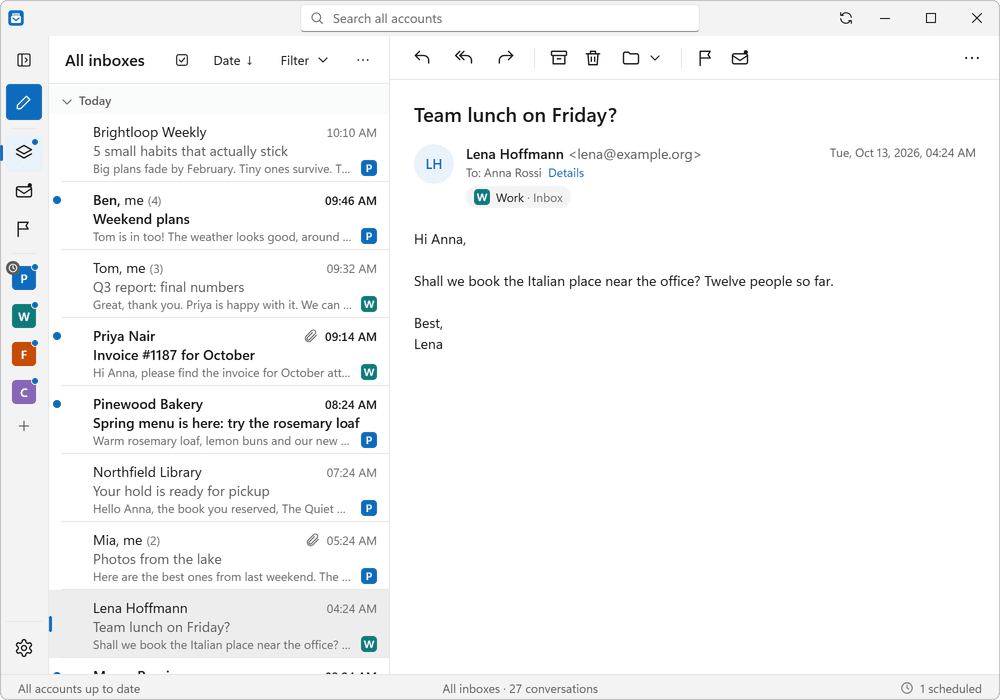The height and width of the screenshot is (700, 1000).
Task: Click attachment paperclip on Priya Nair email
Action: 310,336
